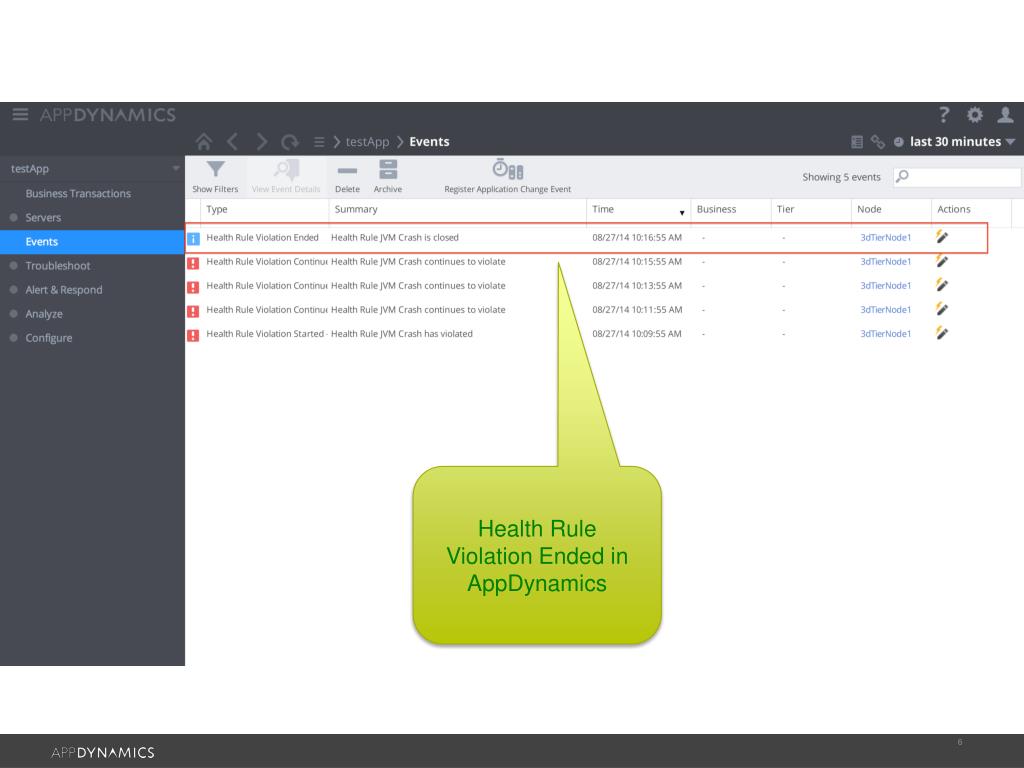
Task: Open the settings gear icon
Action: (974, 115)
